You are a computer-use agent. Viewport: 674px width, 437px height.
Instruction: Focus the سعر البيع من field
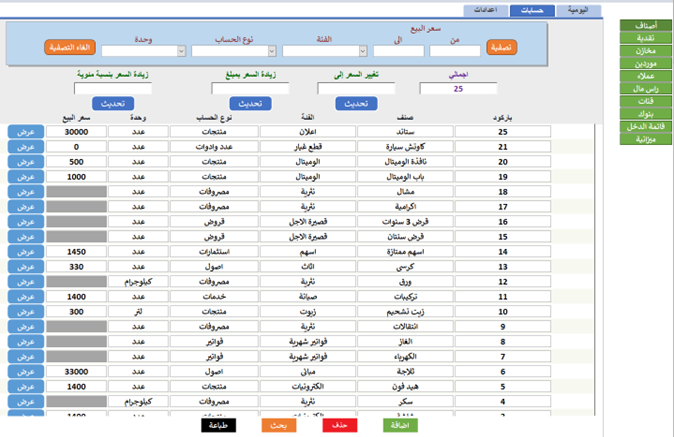[x=455, y=51]
